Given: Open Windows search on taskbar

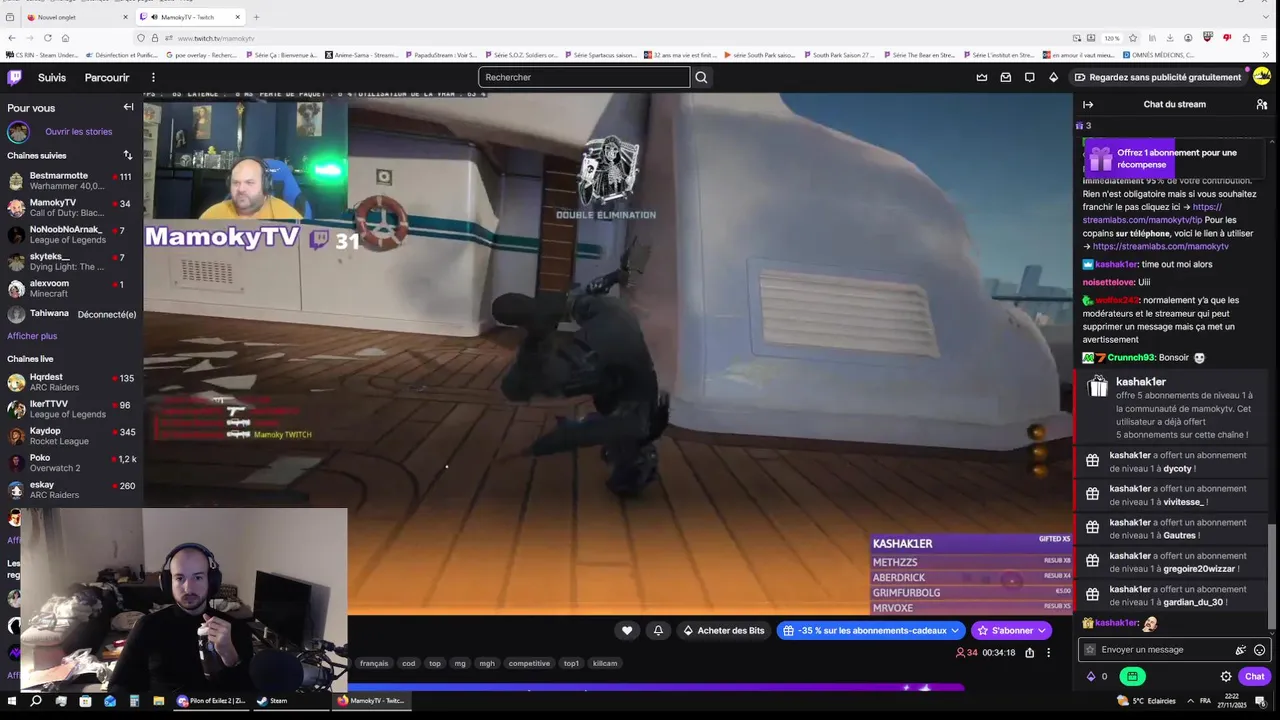Looking at the screenshot, I should coord(35,701).
